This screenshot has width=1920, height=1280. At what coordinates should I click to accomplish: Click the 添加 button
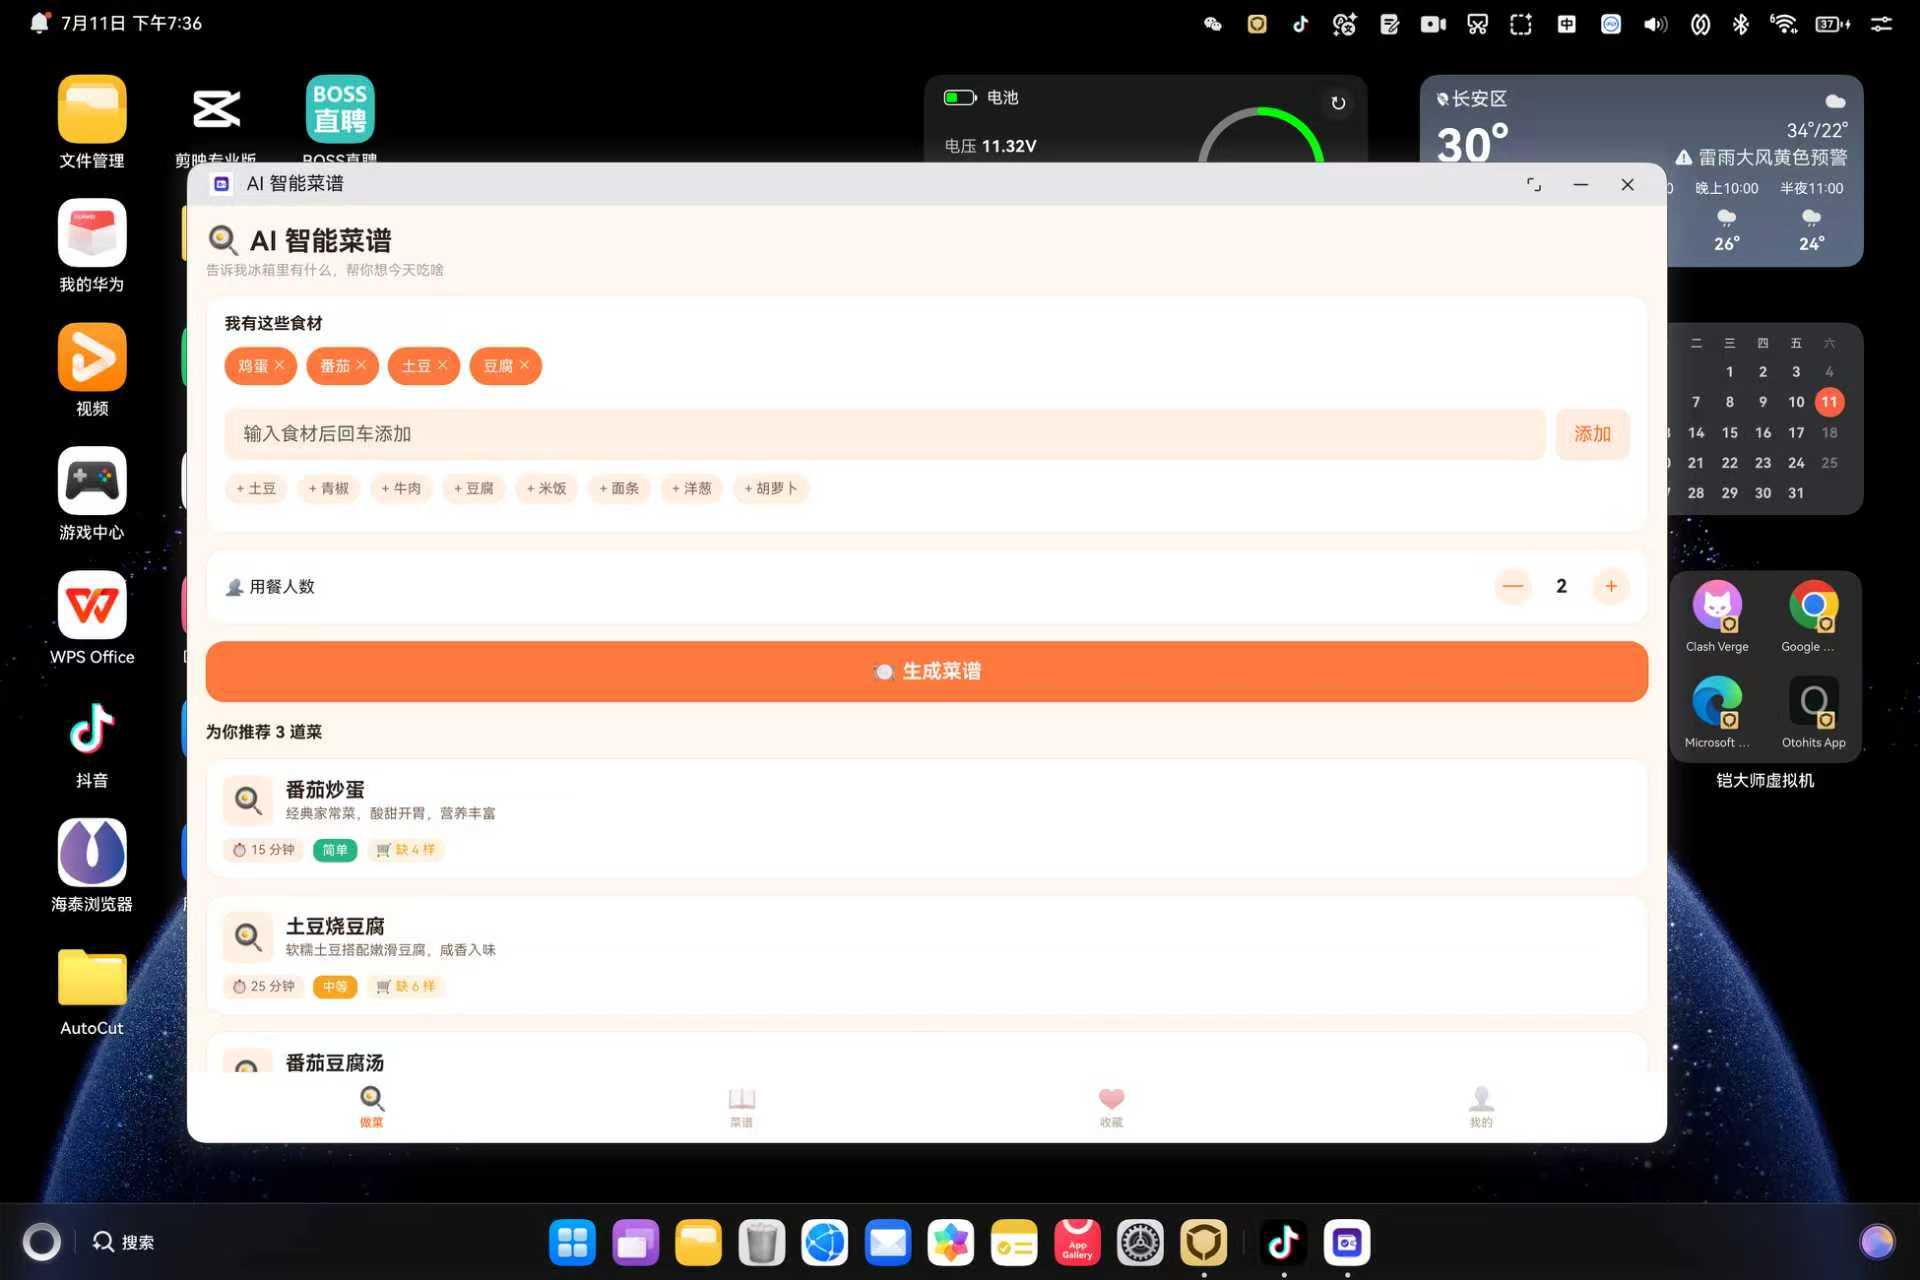click(1592, 434)
